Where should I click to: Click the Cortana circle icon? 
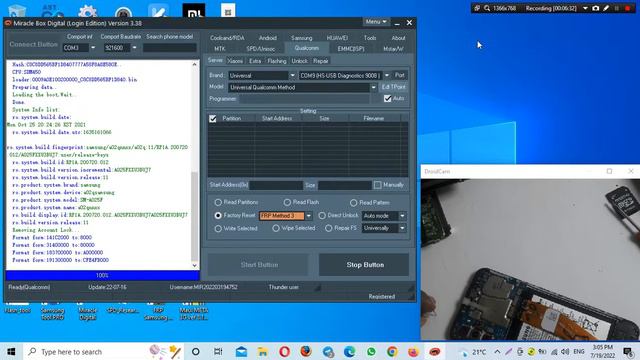coord(196,351)
